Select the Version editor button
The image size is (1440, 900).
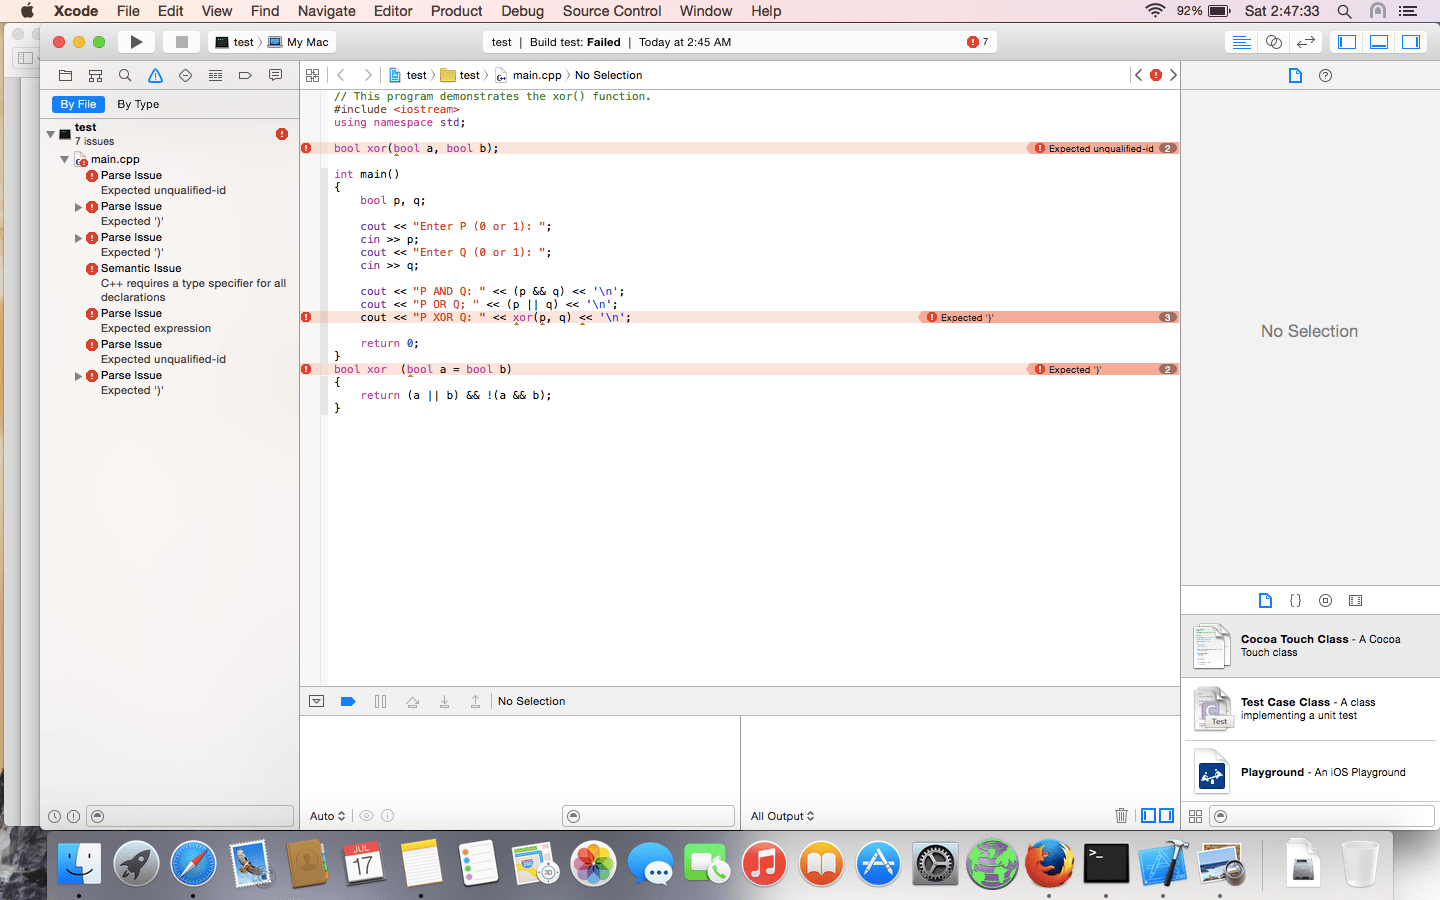(1305, 42)
